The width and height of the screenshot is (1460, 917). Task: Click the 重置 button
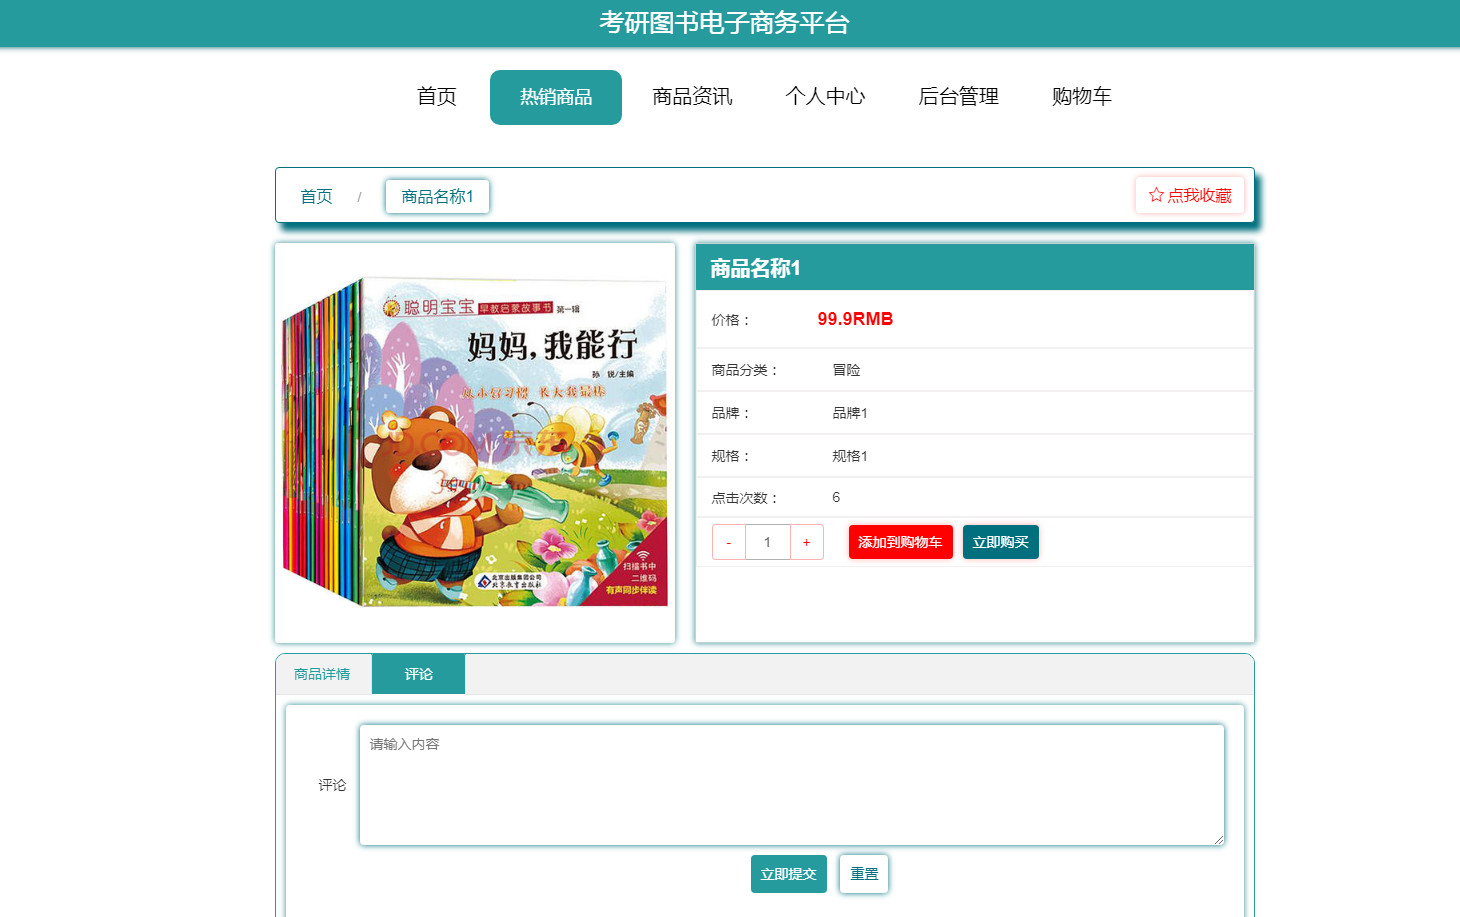pos(864,874)
